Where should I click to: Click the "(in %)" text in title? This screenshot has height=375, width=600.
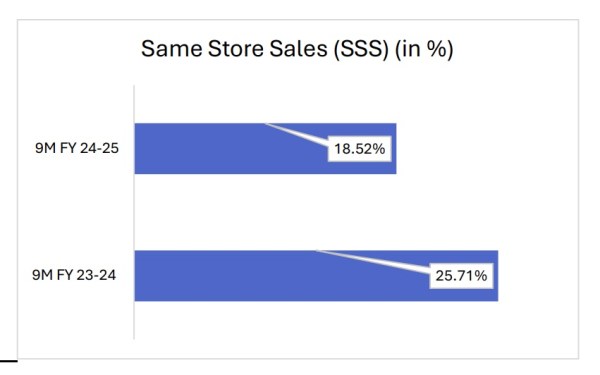tap(424, 49)
